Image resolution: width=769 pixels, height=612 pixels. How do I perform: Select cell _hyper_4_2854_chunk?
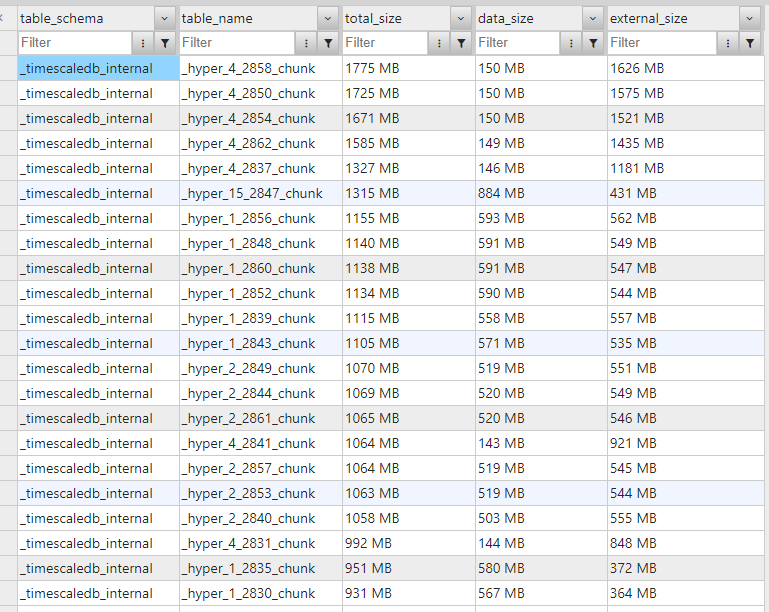[x=261, y=118]
